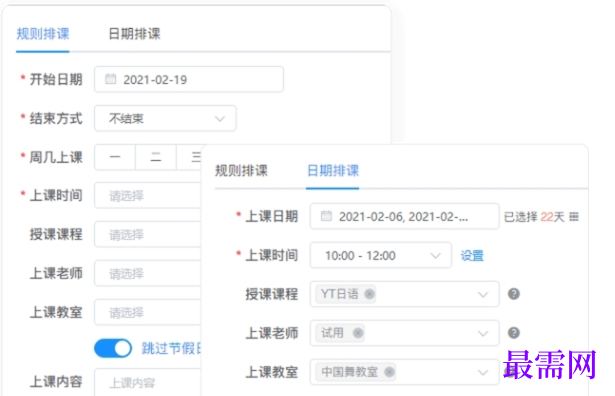Expand the 上课老师 dropdown arrow in front panel
The image size is (615, 396).
(483, 334)
